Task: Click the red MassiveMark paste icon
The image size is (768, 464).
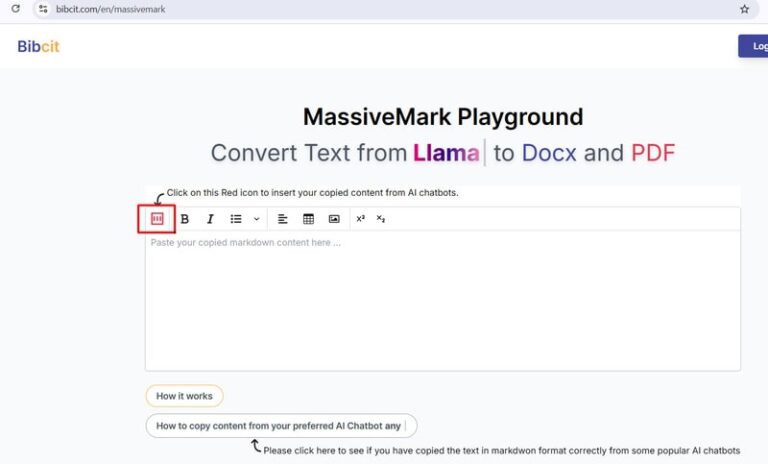Action: pos(156,218)
